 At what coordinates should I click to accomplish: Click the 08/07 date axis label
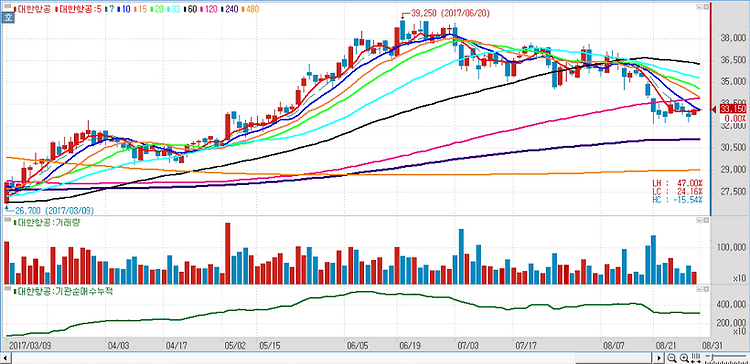[614, 345]
